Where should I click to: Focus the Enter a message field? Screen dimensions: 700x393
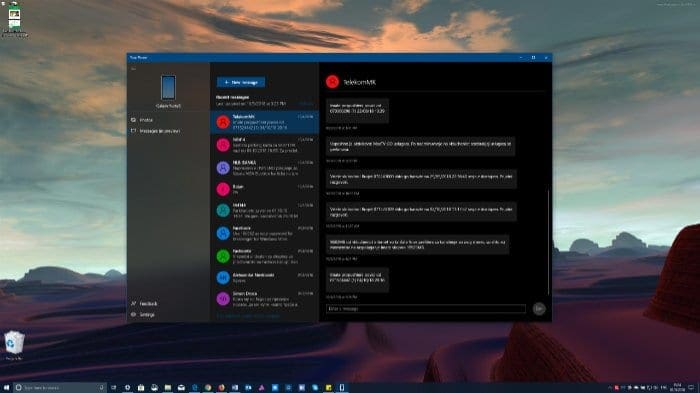[x=426, y=309]
